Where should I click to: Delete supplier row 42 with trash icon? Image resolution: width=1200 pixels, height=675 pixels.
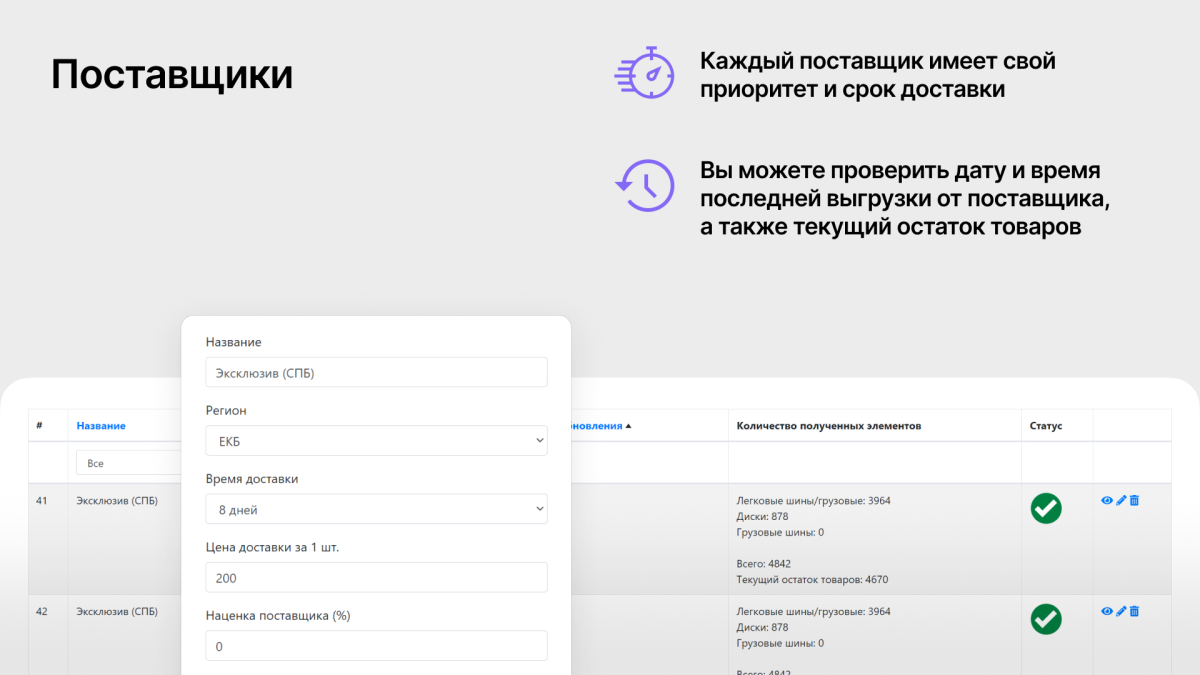tap(1134, 611)
